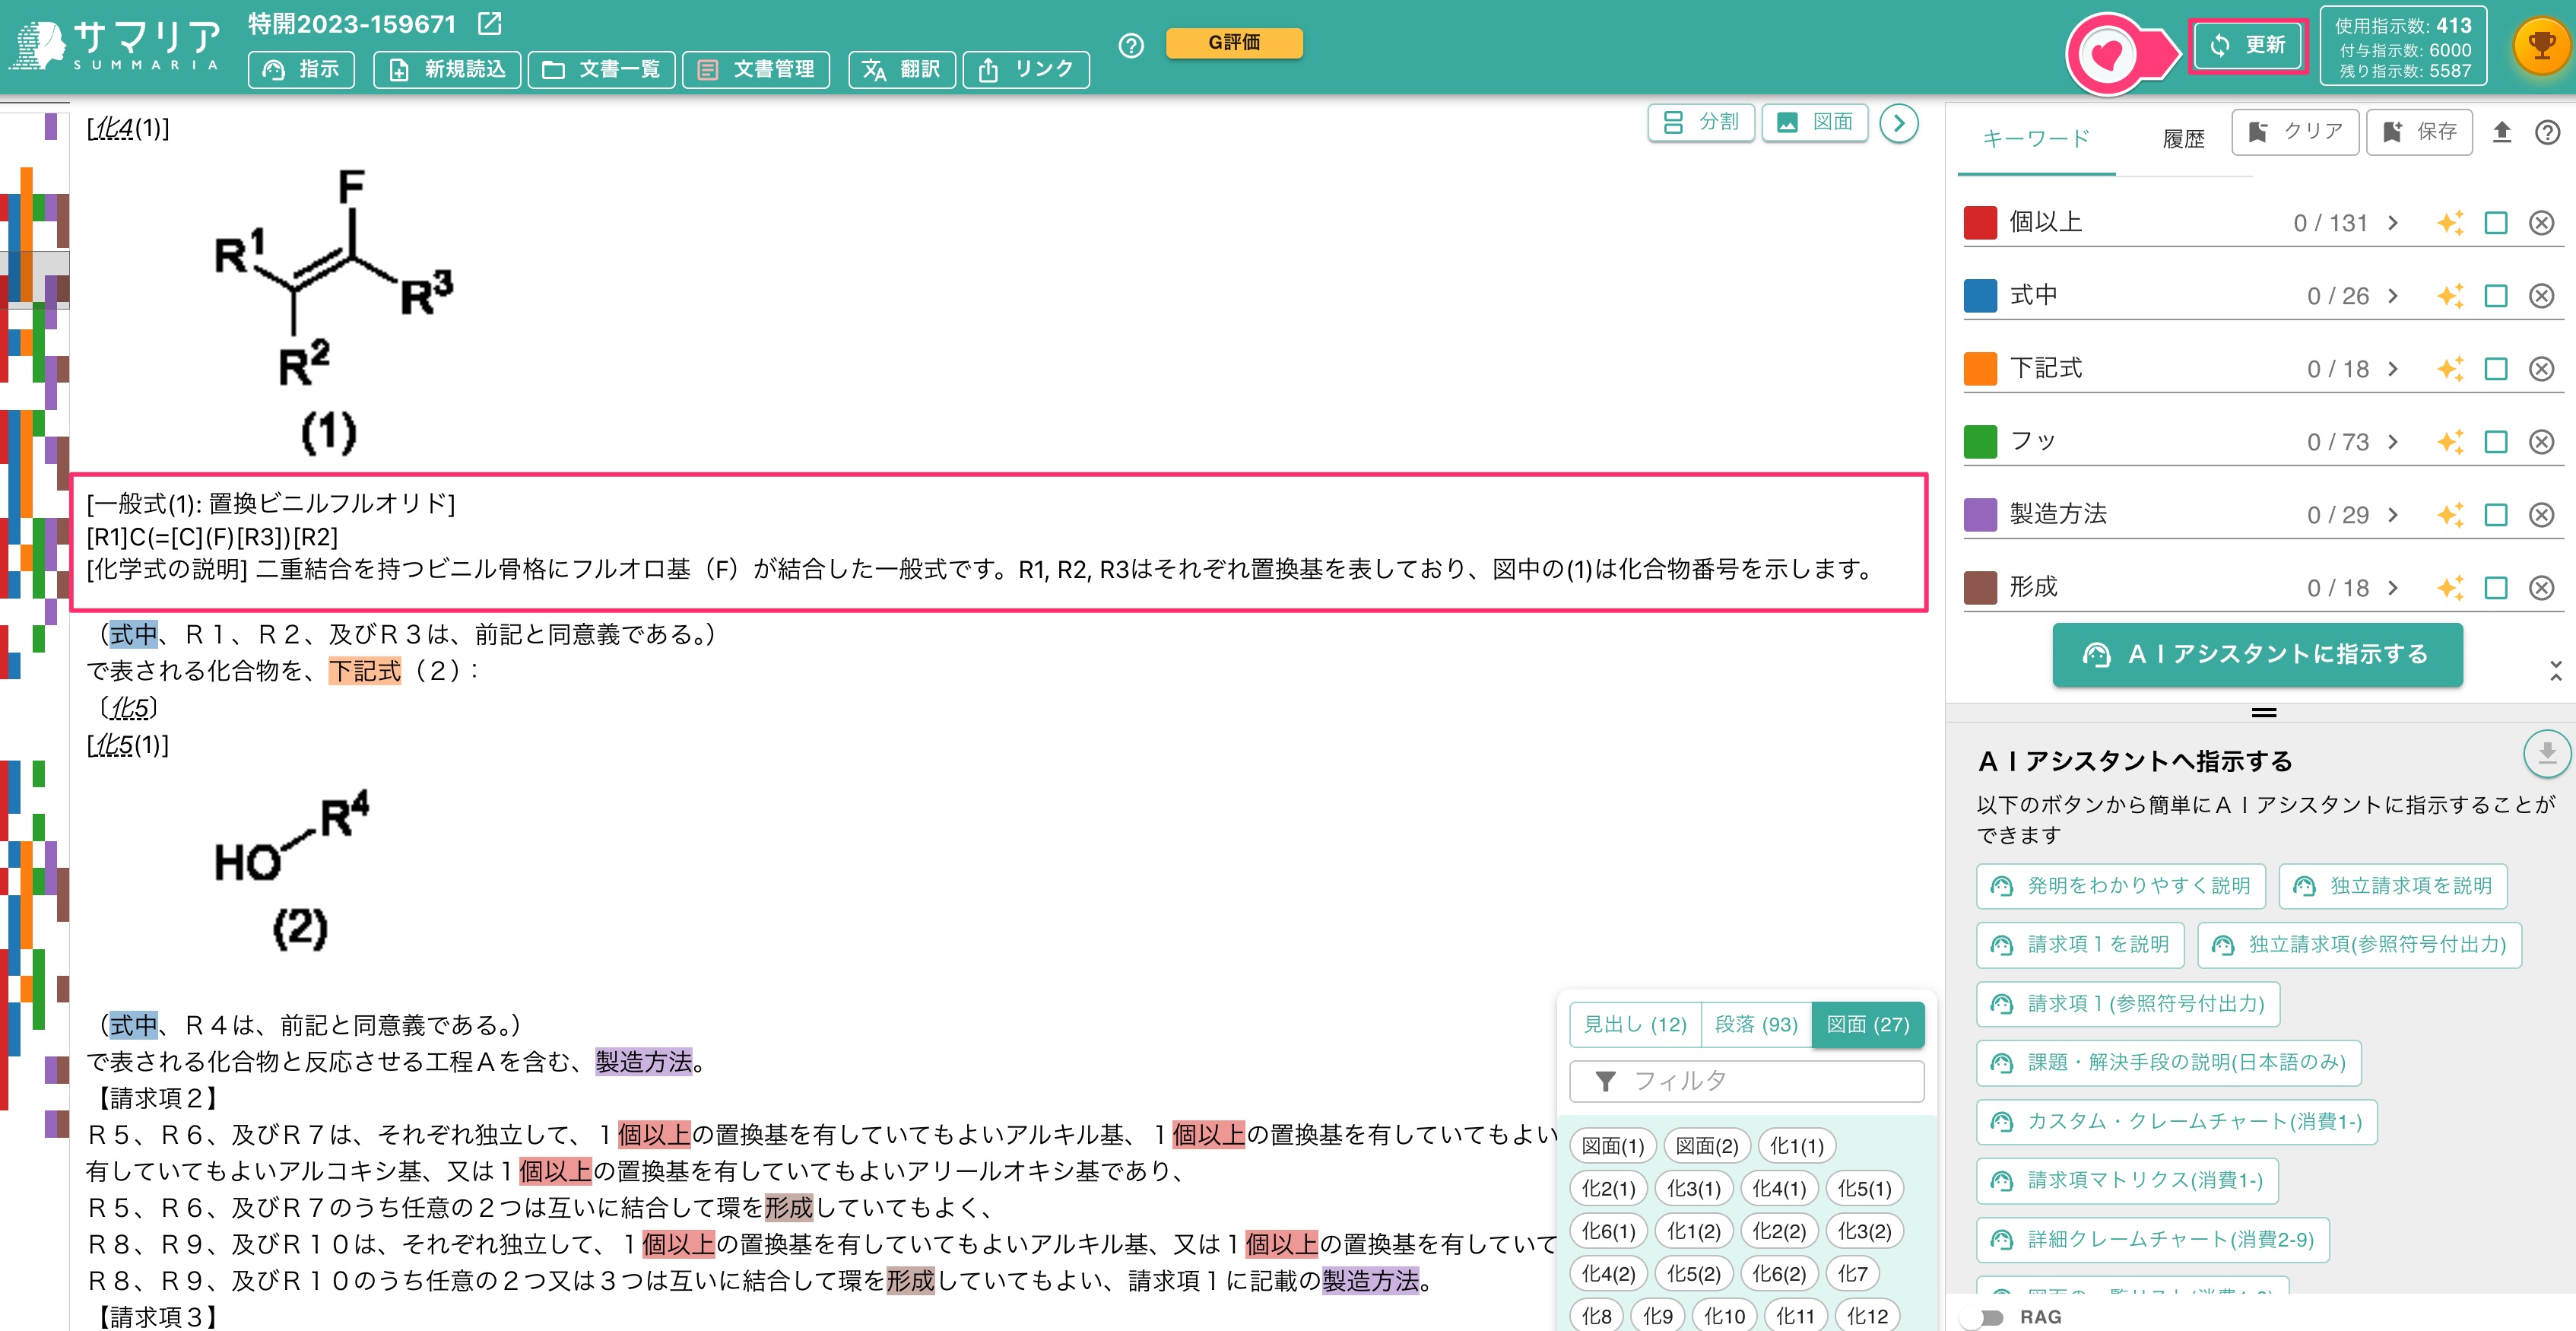This screenshot has height=1331, width=2576.
Task: Click the panel resize handle above AI assistant
Action: [x=2264, y=713]
